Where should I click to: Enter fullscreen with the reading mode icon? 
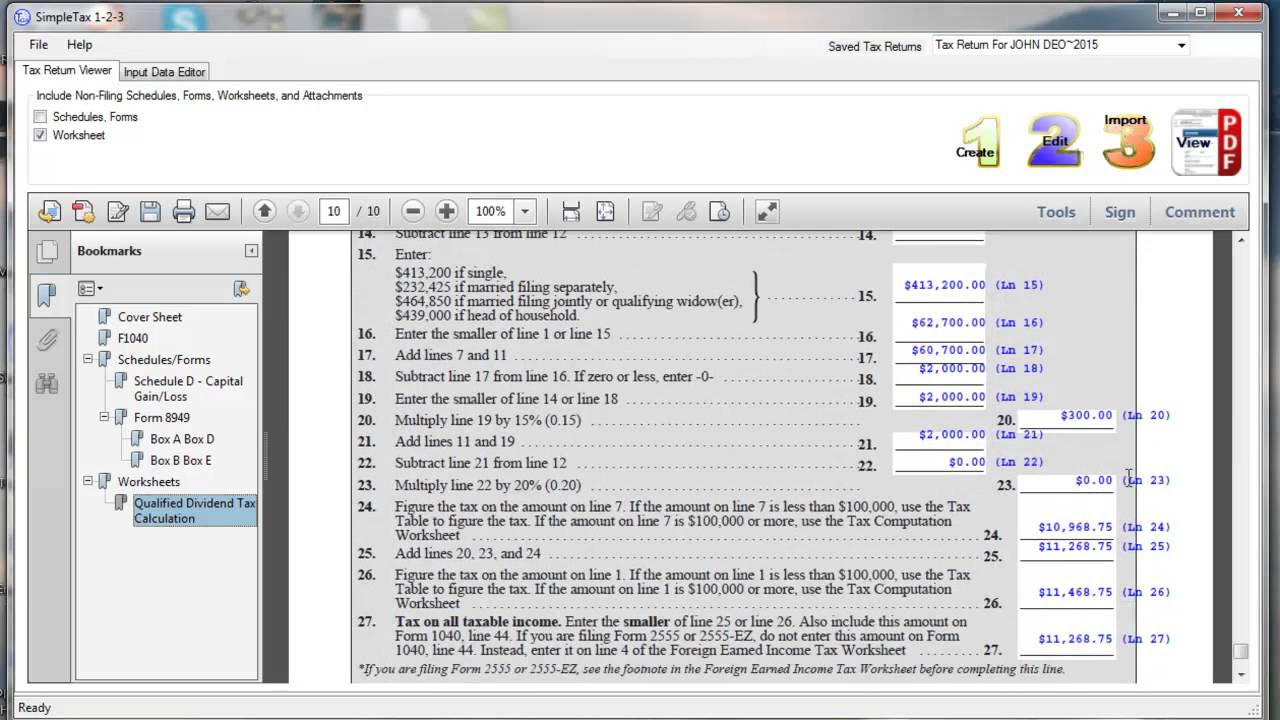(767, 211)
